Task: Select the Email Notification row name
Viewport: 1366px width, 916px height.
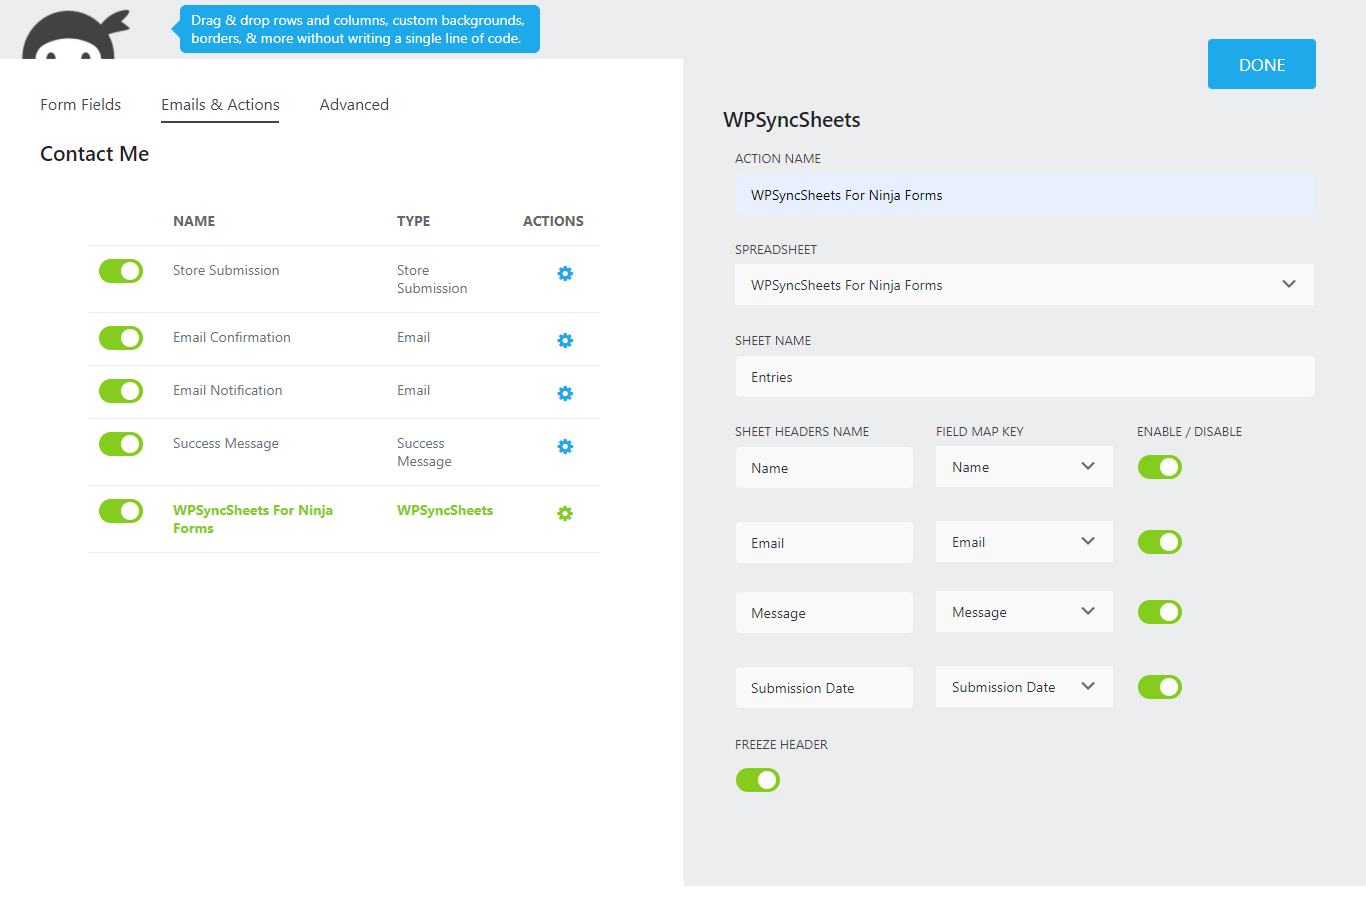Action: click(x=228, y=391)
